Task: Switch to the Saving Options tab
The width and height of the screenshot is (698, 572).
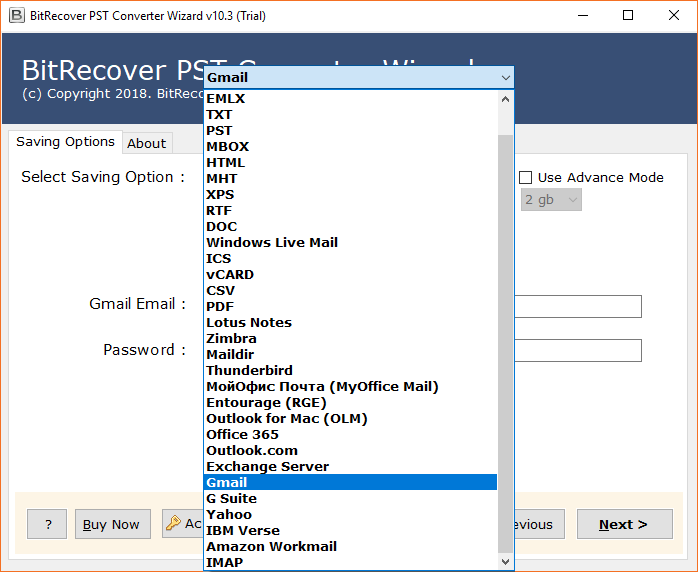Action: [x=65, y=142]
